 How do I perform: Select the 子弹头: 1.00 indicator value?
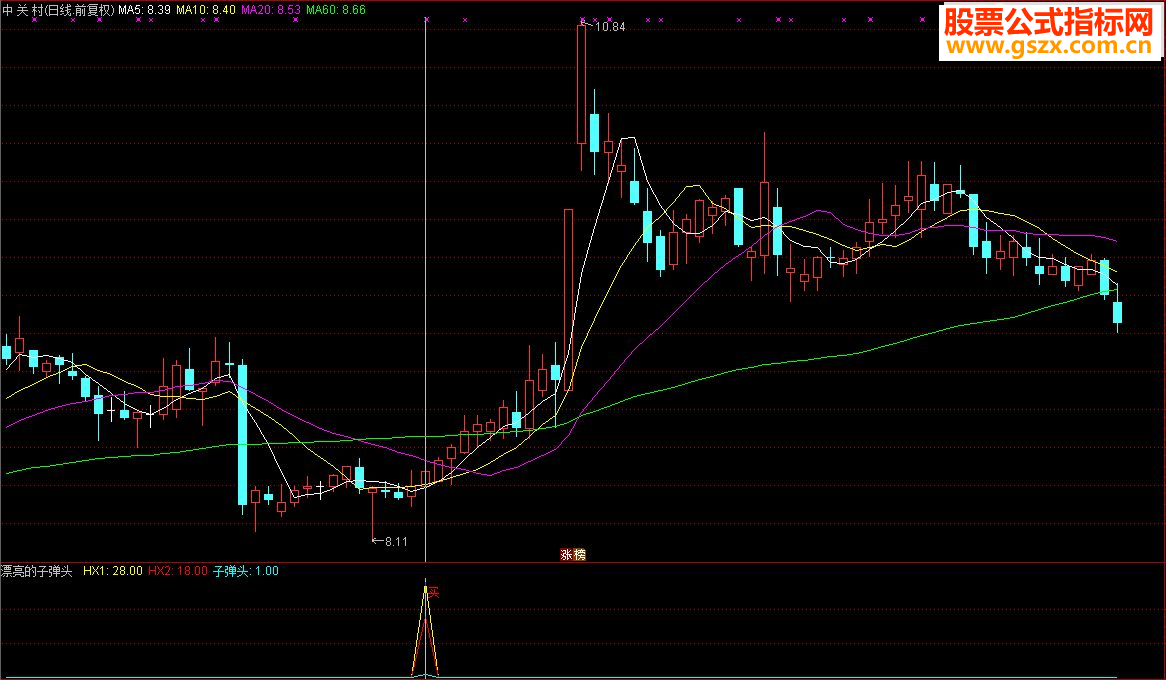pos(246,571)
